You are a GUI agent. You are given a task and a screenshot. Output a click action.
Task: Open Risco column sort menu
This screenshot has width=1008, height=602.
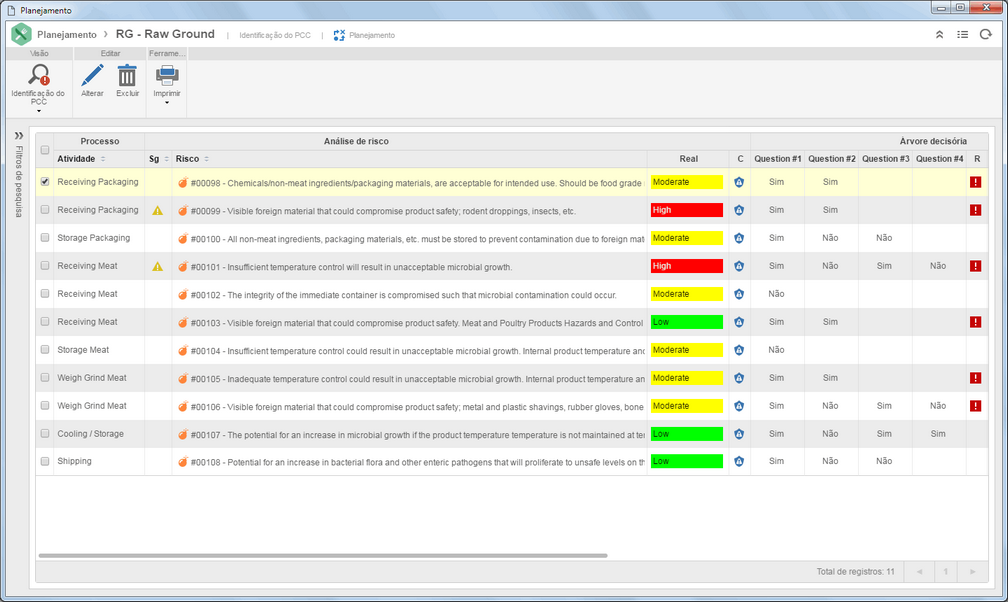click(x=206, y=159)
